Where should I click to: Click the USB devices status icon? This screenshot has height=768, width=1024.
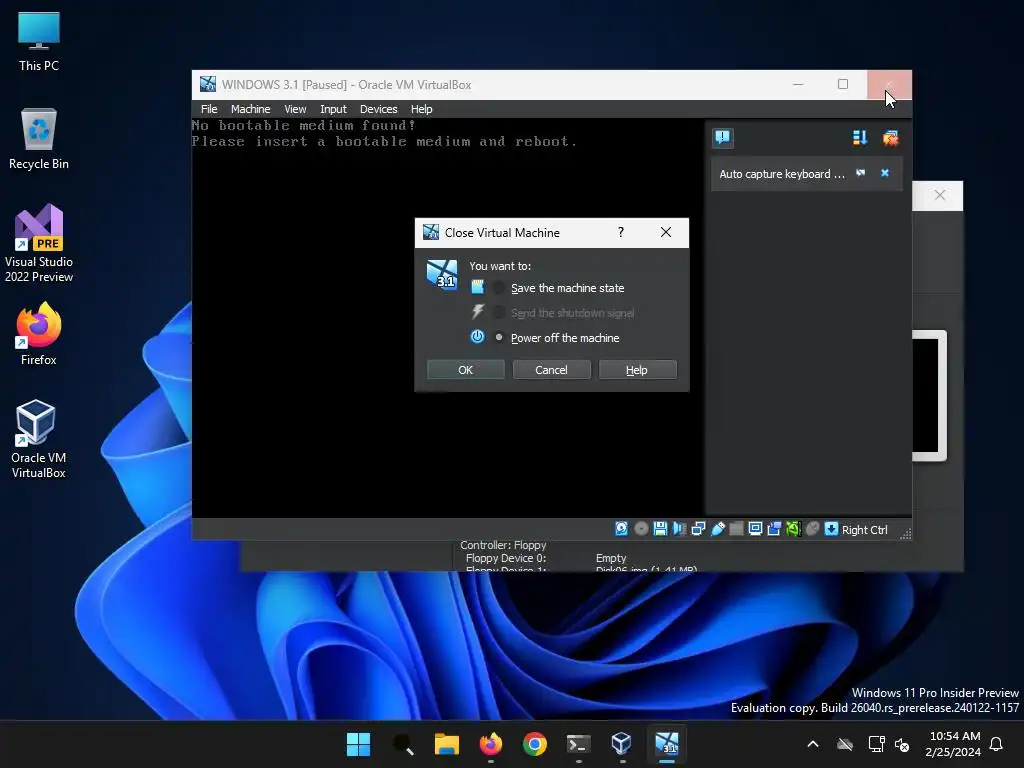[x=718, y=529]
